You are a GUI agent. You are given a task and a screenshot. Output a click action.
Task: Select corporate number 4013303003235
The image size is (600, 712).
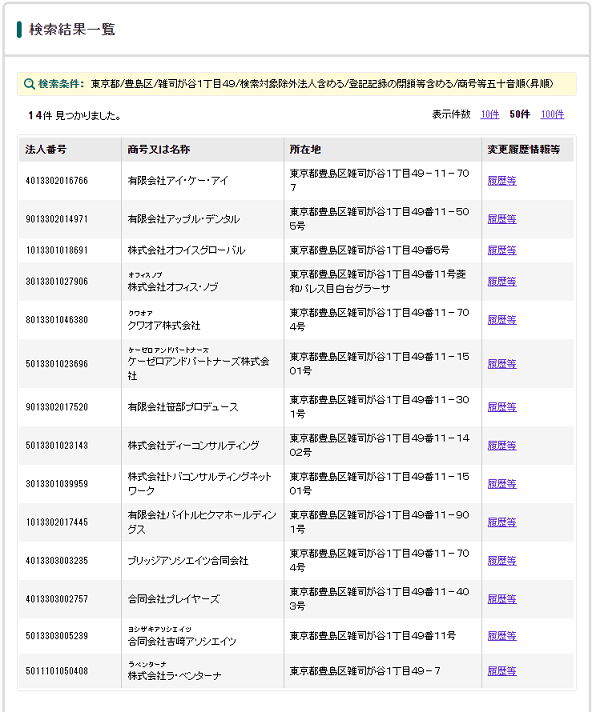point(57,561)
